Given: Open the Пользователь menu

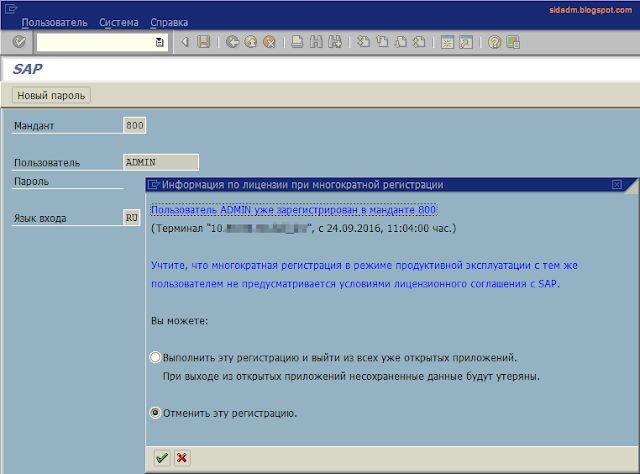Looking at the screenshot, I should 54,22.
